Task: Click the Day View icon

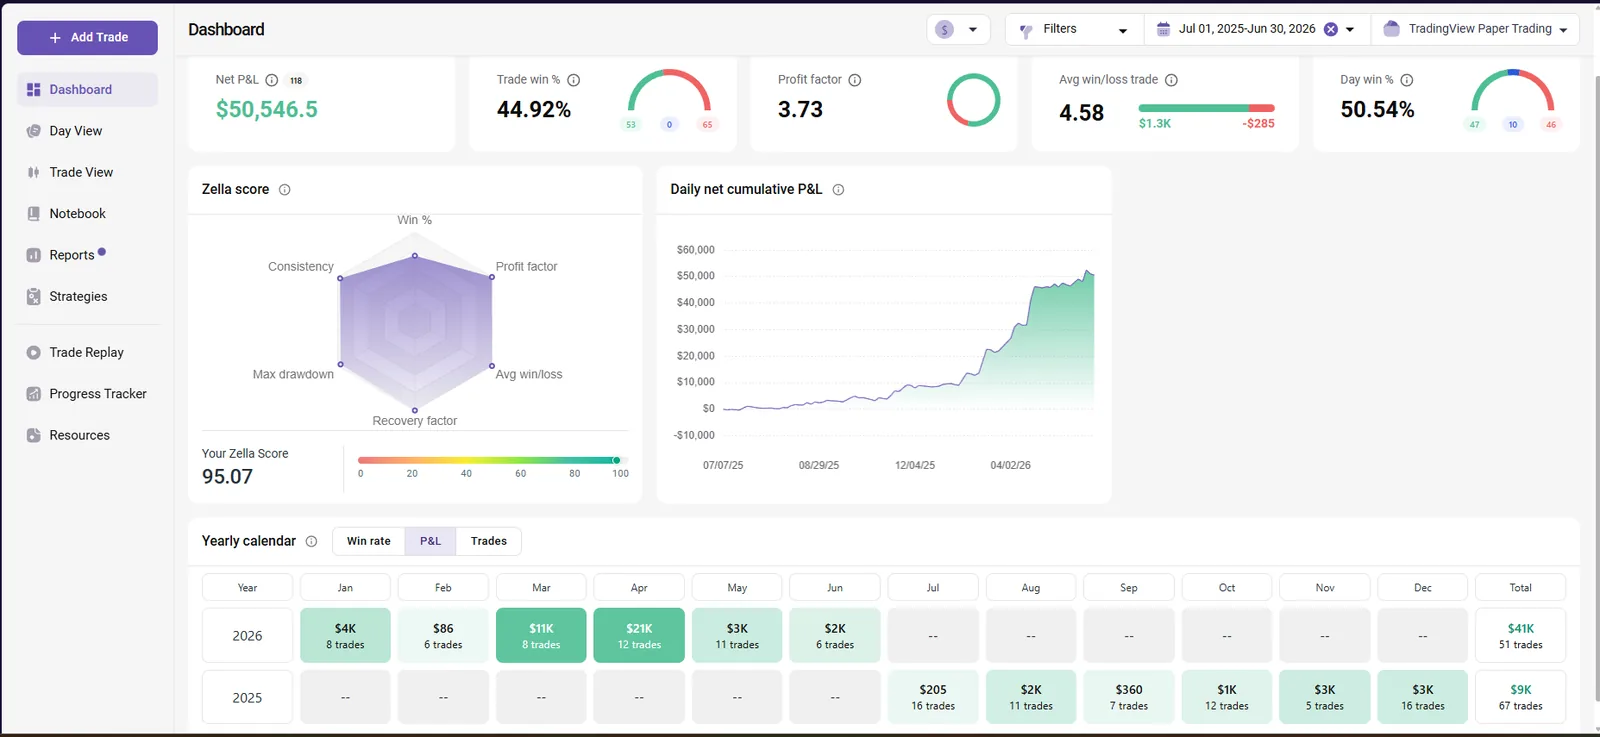Action: click(34, 131)
